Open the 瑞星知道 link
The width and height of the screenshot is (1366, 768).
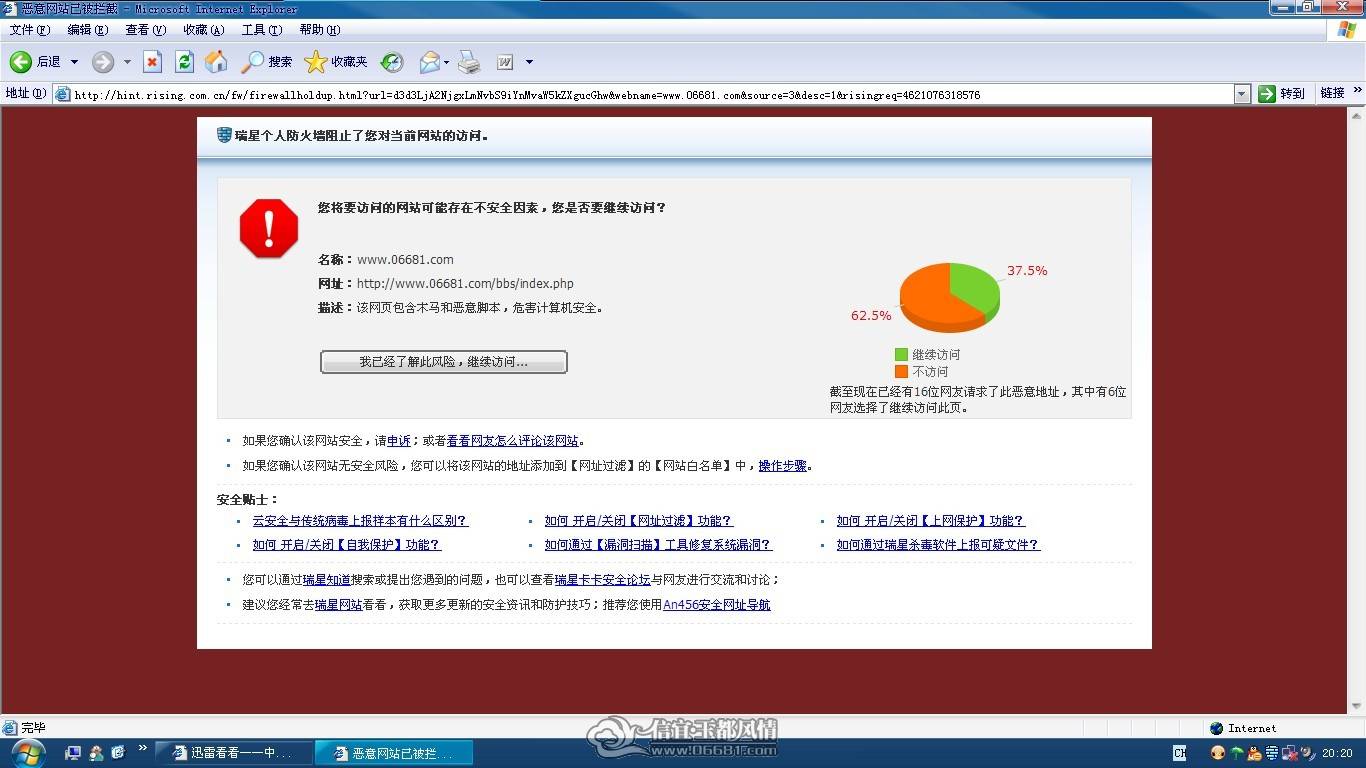(x=327, y=580)
